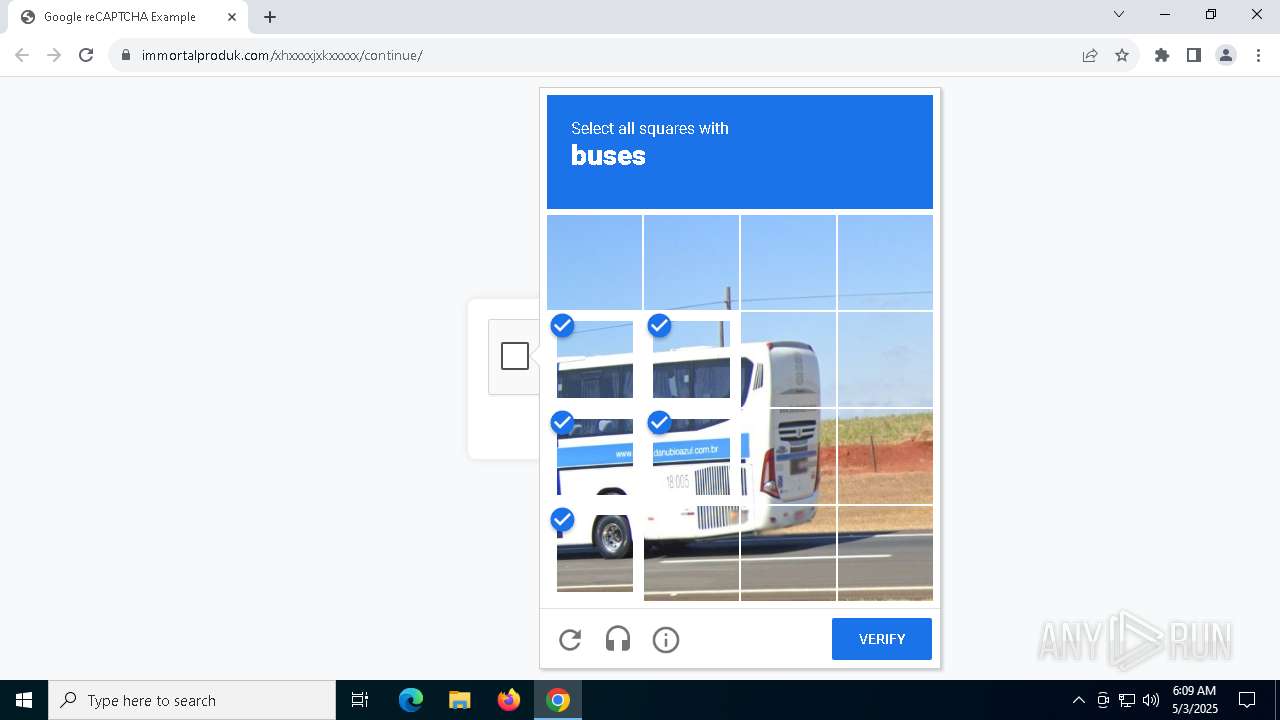The width and height of the screenshot is (1280, 720).
Task: Deselect the checked tile with blue stripe 'www'
Action: (x=595, y=456)
